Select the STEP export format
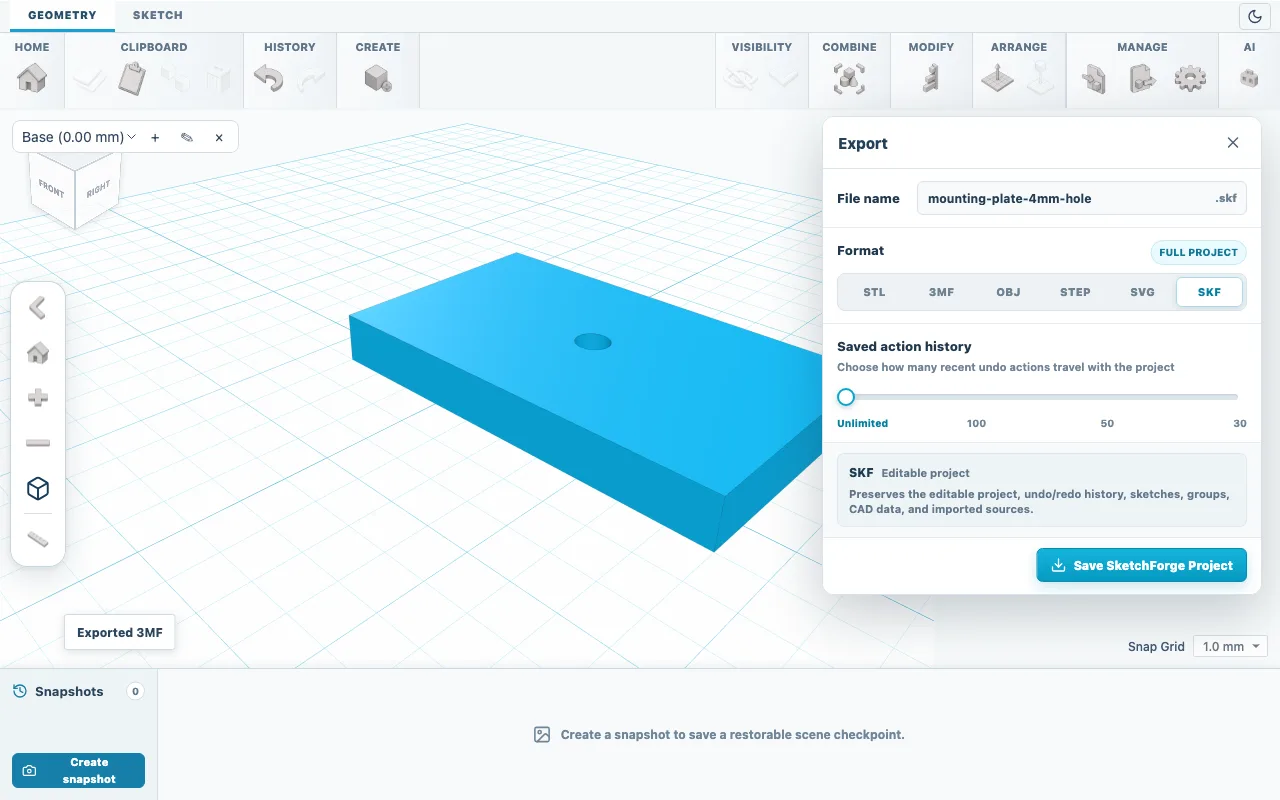 [x=1075, y=292]
